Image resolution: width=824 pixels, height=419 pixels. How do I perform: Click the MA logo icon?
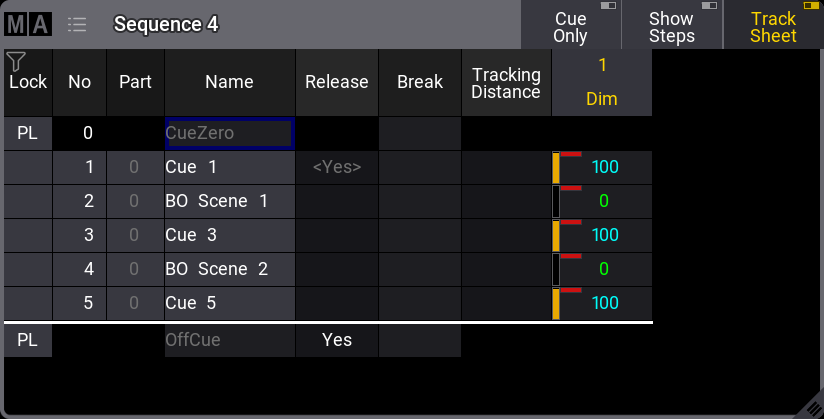pyautogui.click(x=29, y=24)
